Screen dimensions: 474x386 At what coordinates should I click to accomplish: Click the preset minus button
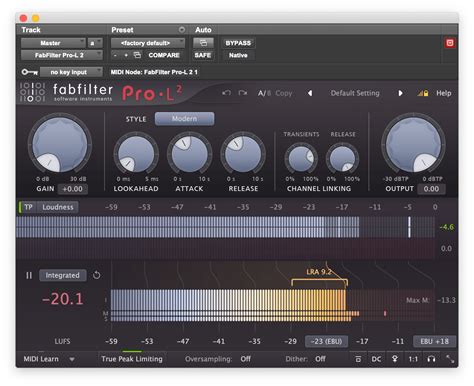click(115, 55)
